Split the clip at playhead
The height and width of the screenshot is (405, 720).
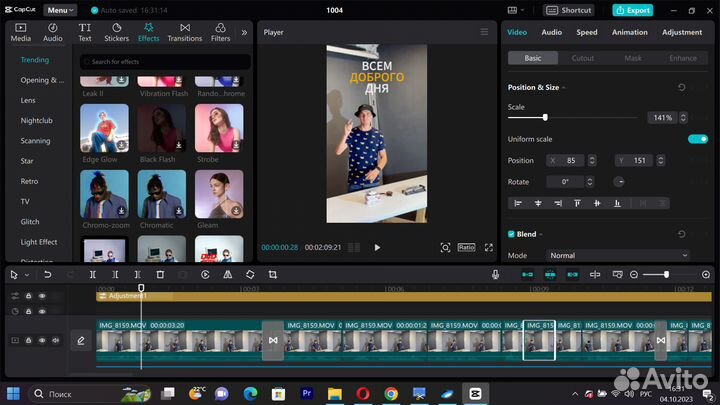pyautogui.click(x=92, y=275)
